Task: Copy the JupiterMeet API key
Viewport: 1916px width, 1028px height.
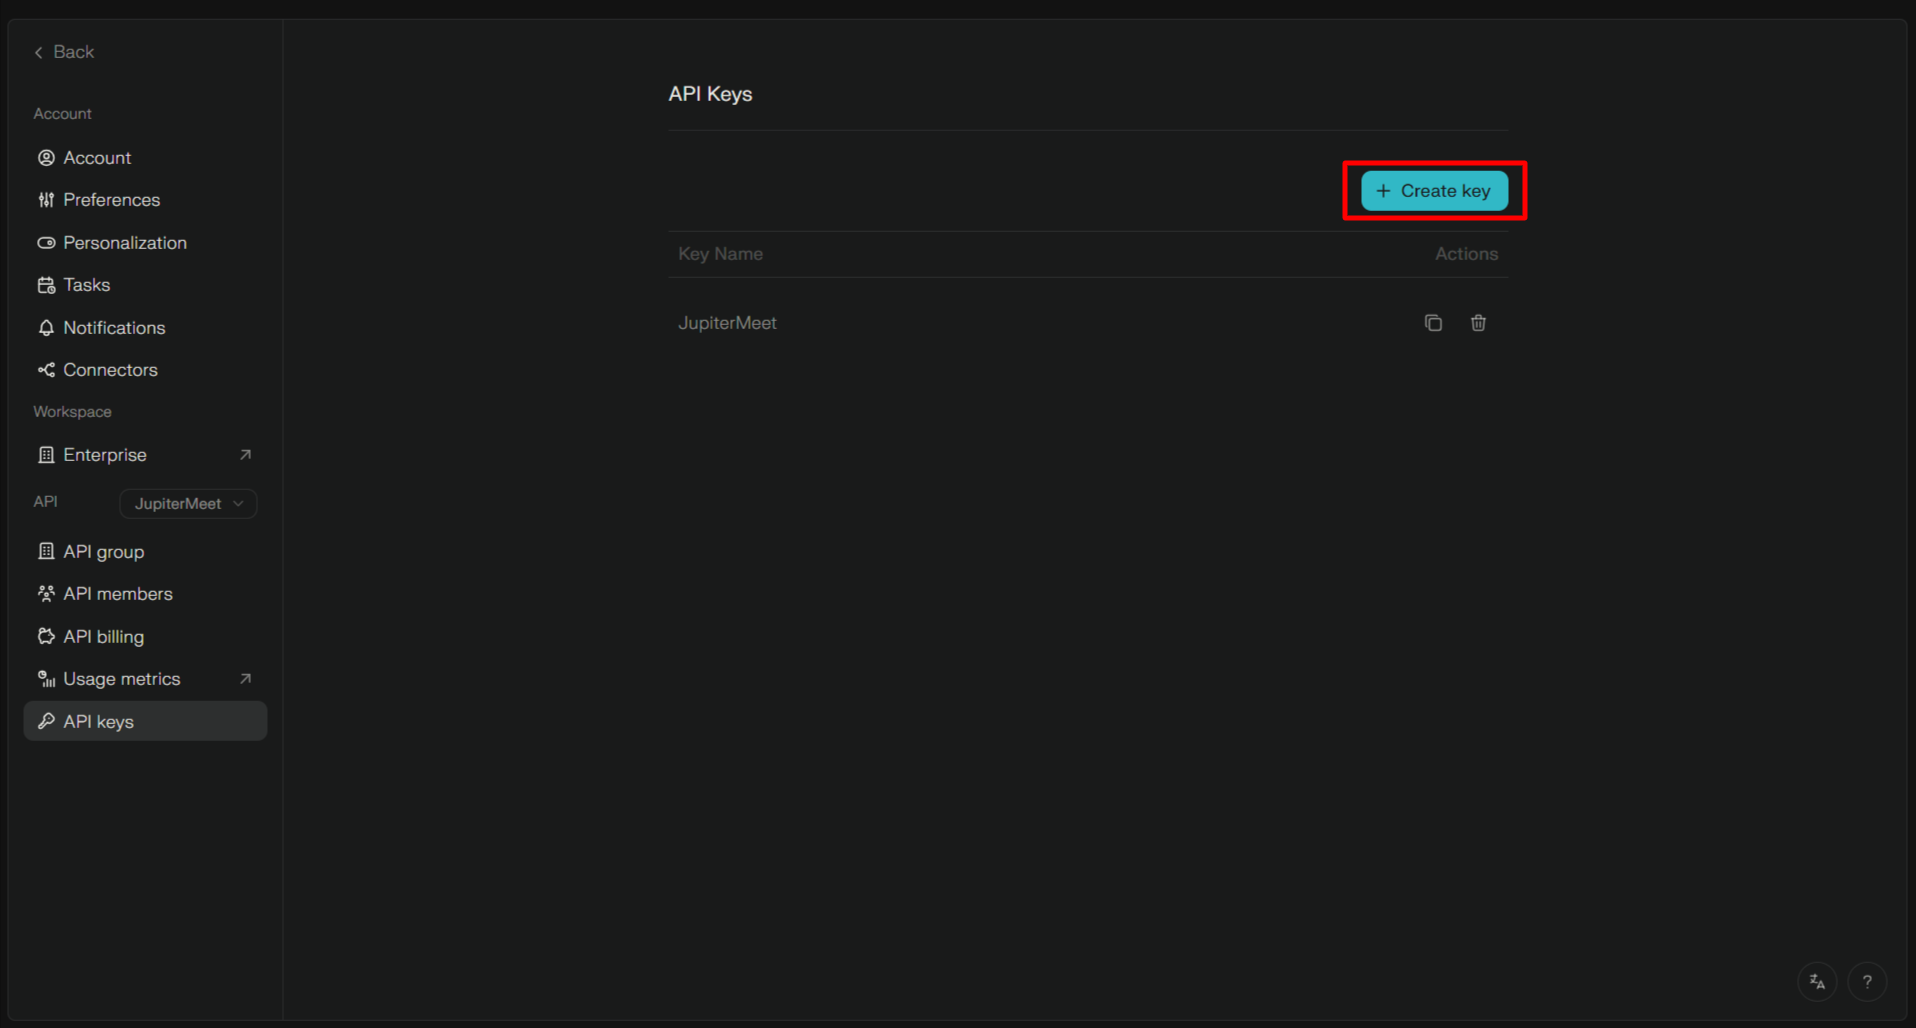Action: [1433, 322]
